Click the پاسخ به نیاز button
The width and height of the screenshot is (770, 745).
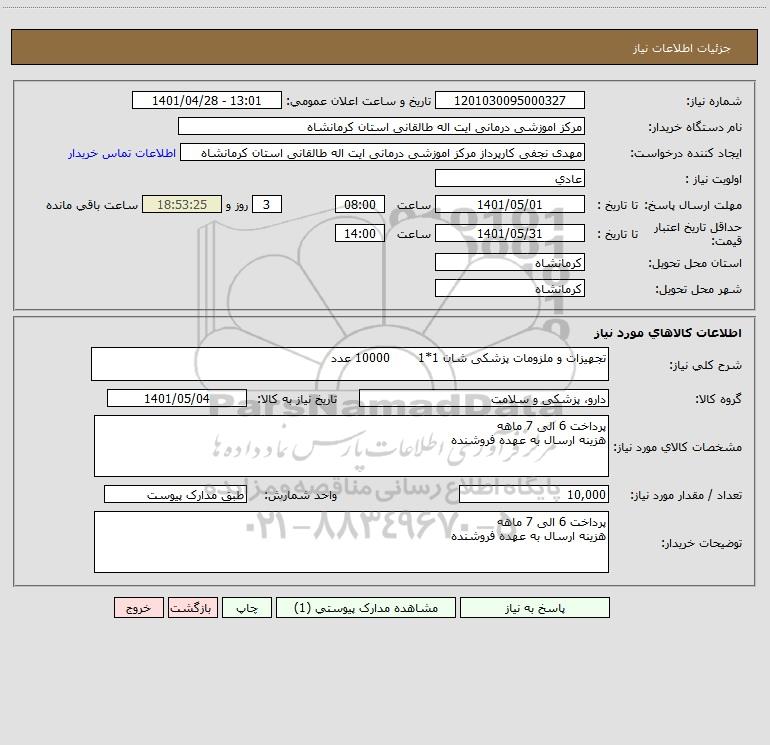click(x=535, y=608)
